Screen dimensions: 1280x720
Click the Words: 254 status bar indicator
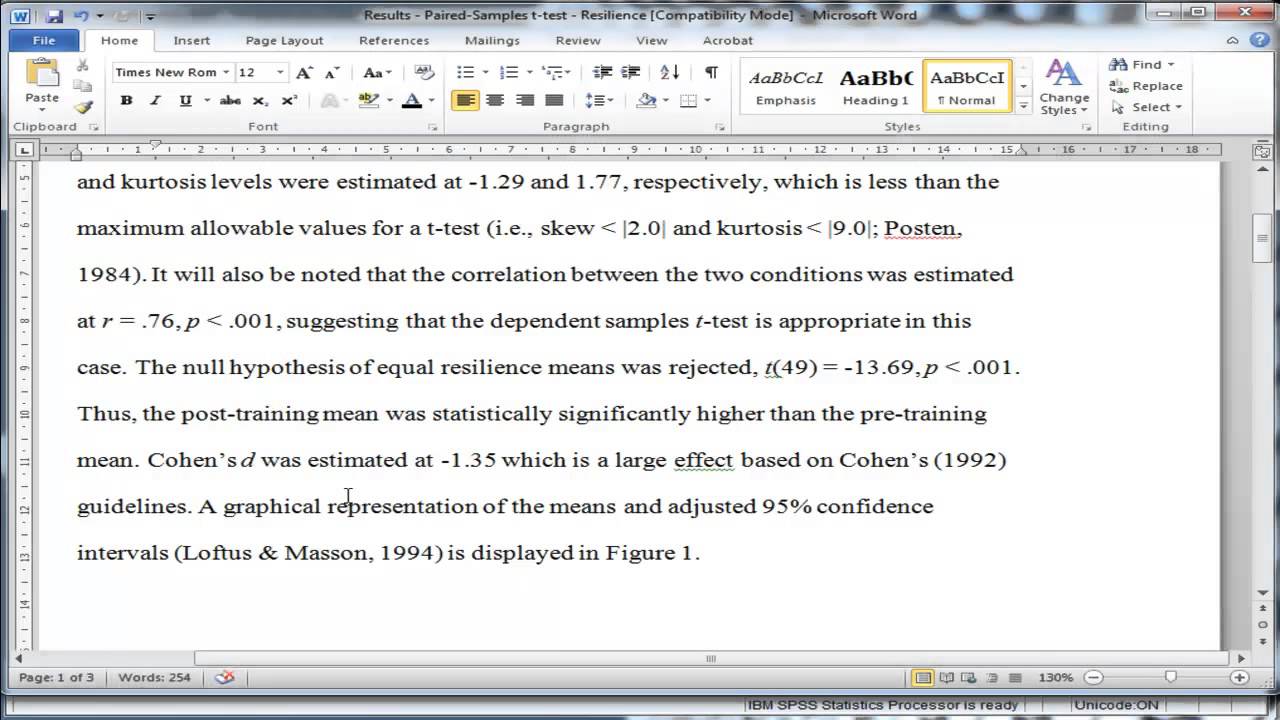(x=154, y=677)
